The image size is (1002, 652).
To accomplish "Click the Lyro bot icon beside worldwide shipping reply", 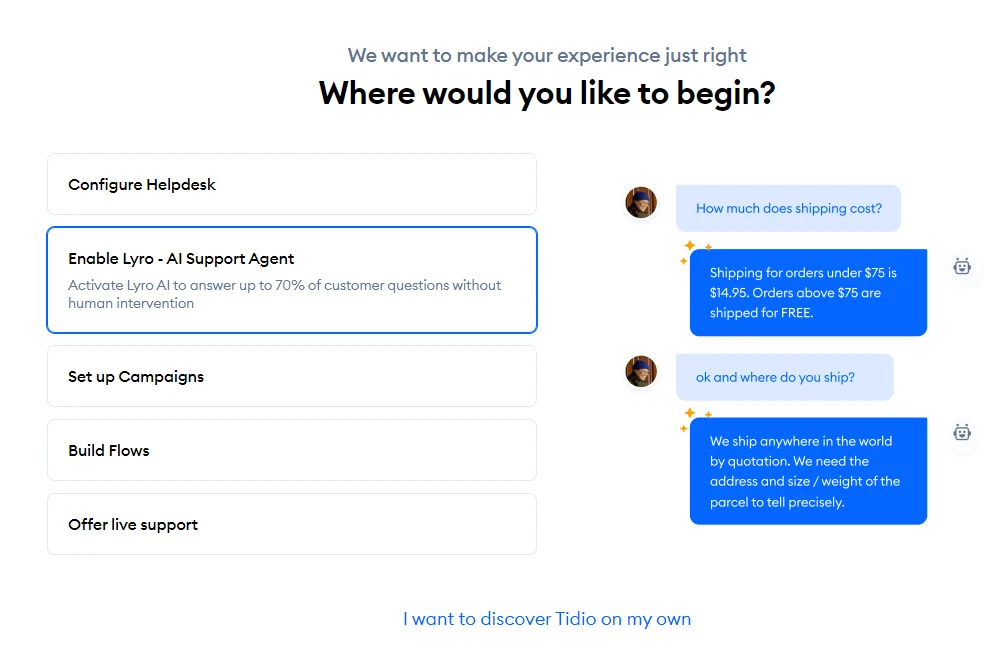I will pyautogui.click(x=962, y=432).
